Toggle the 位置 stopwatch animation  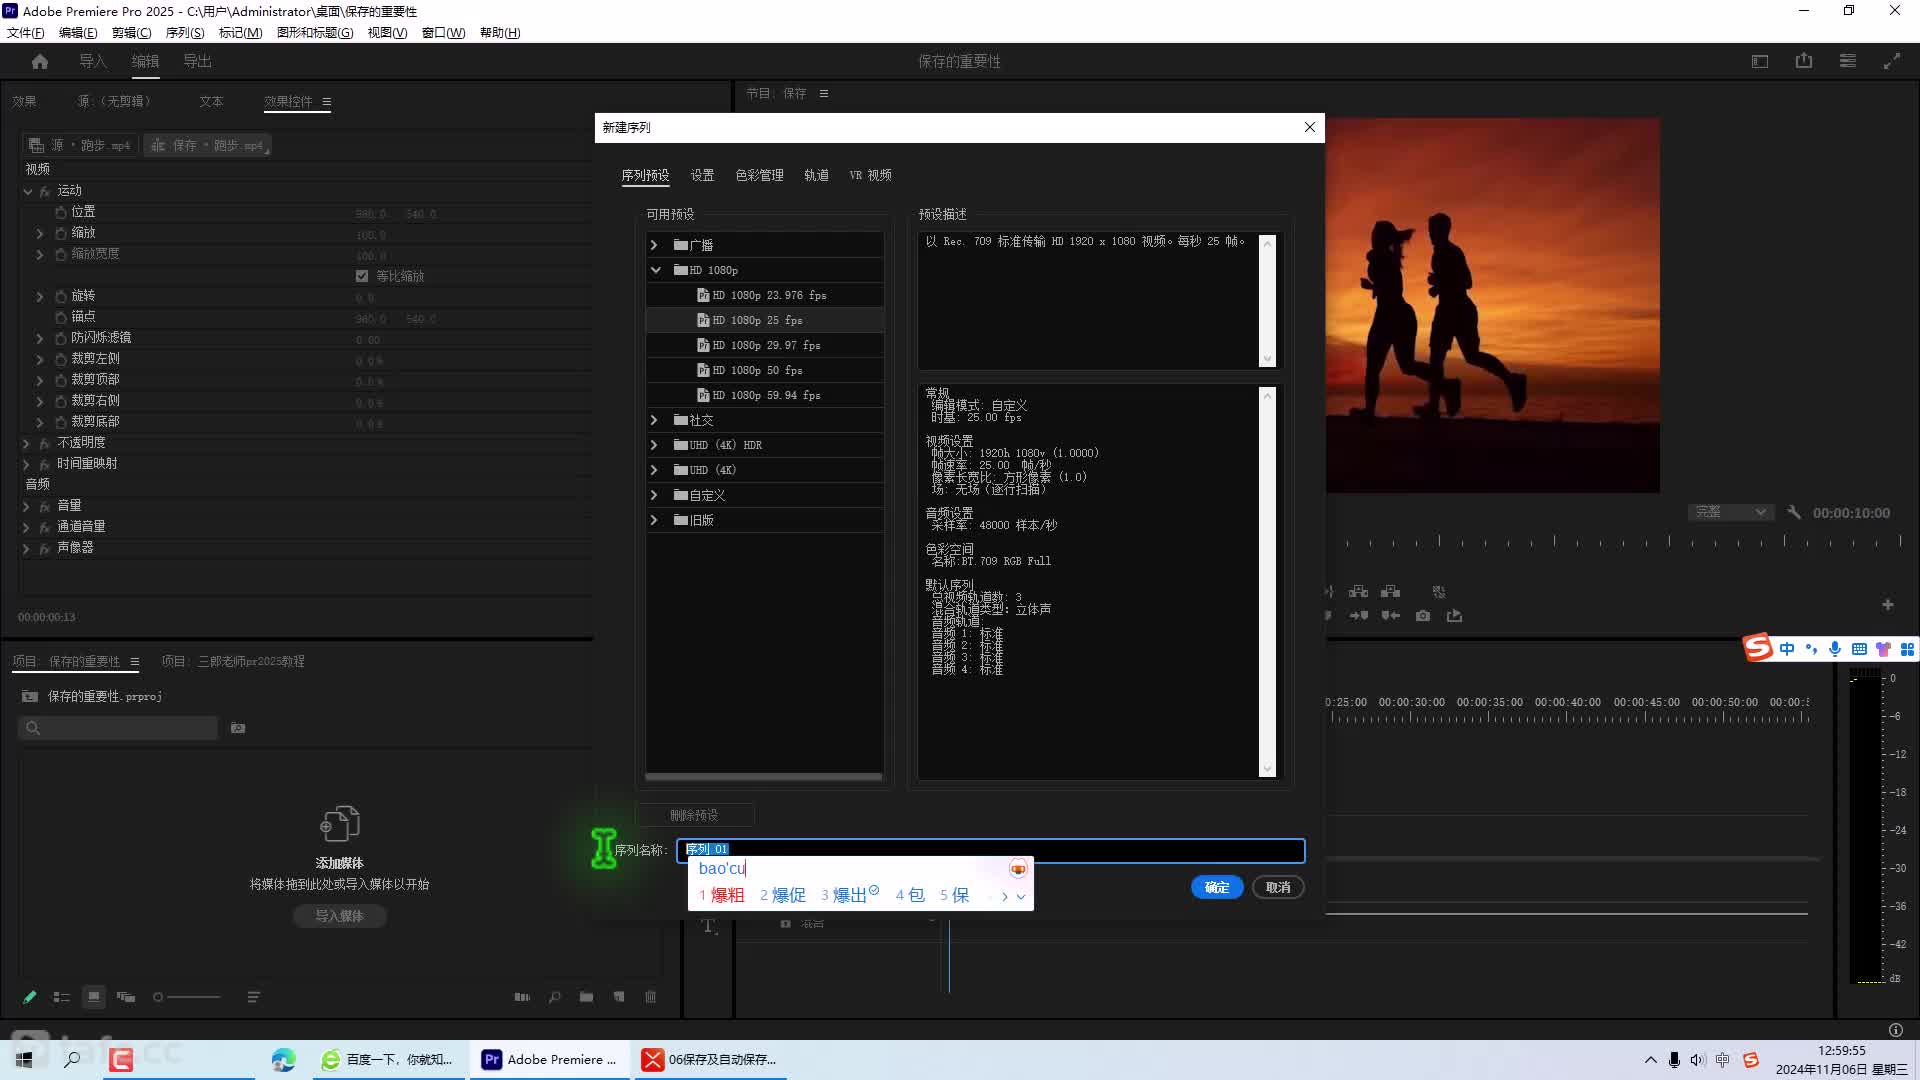point(61,212)
